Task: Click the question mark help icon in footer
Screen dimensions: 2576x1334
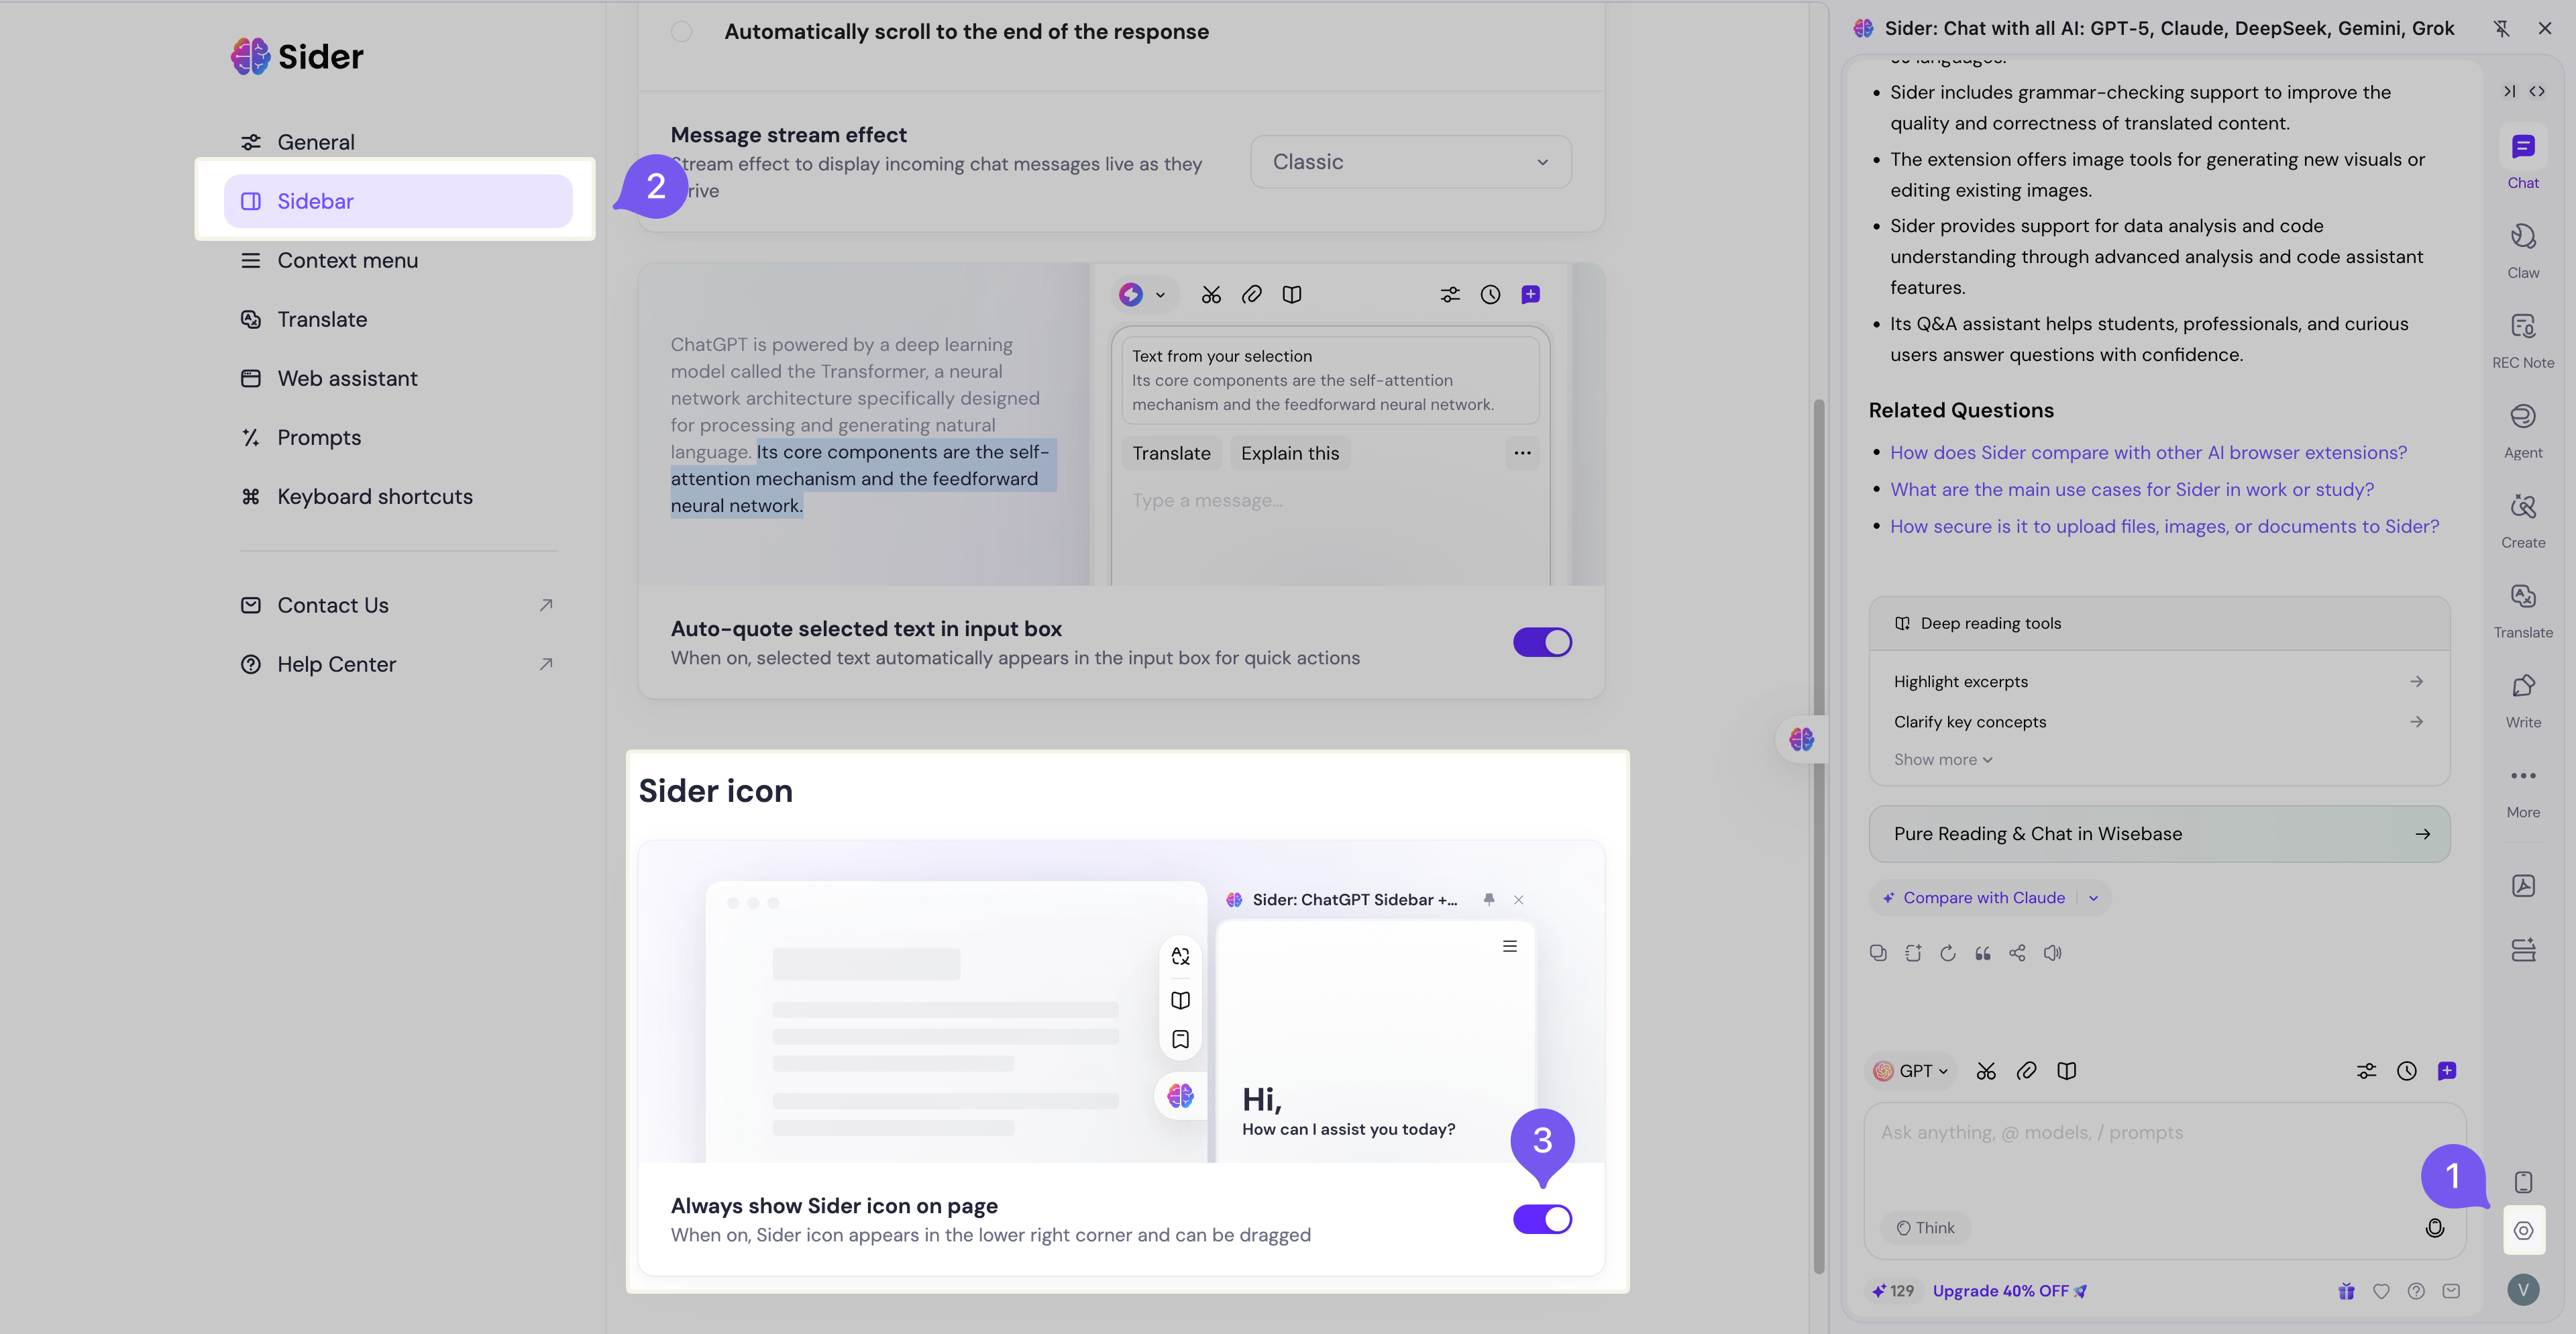Action: [2416, 1291]
